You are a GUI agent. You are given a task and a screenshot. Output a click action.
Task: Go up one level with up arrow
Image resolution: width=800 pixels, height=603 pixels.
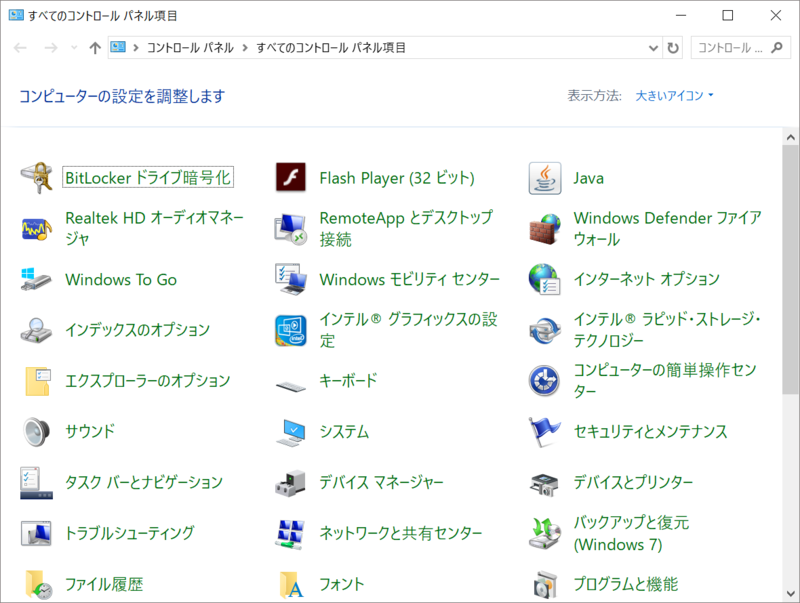pos(95,48)
